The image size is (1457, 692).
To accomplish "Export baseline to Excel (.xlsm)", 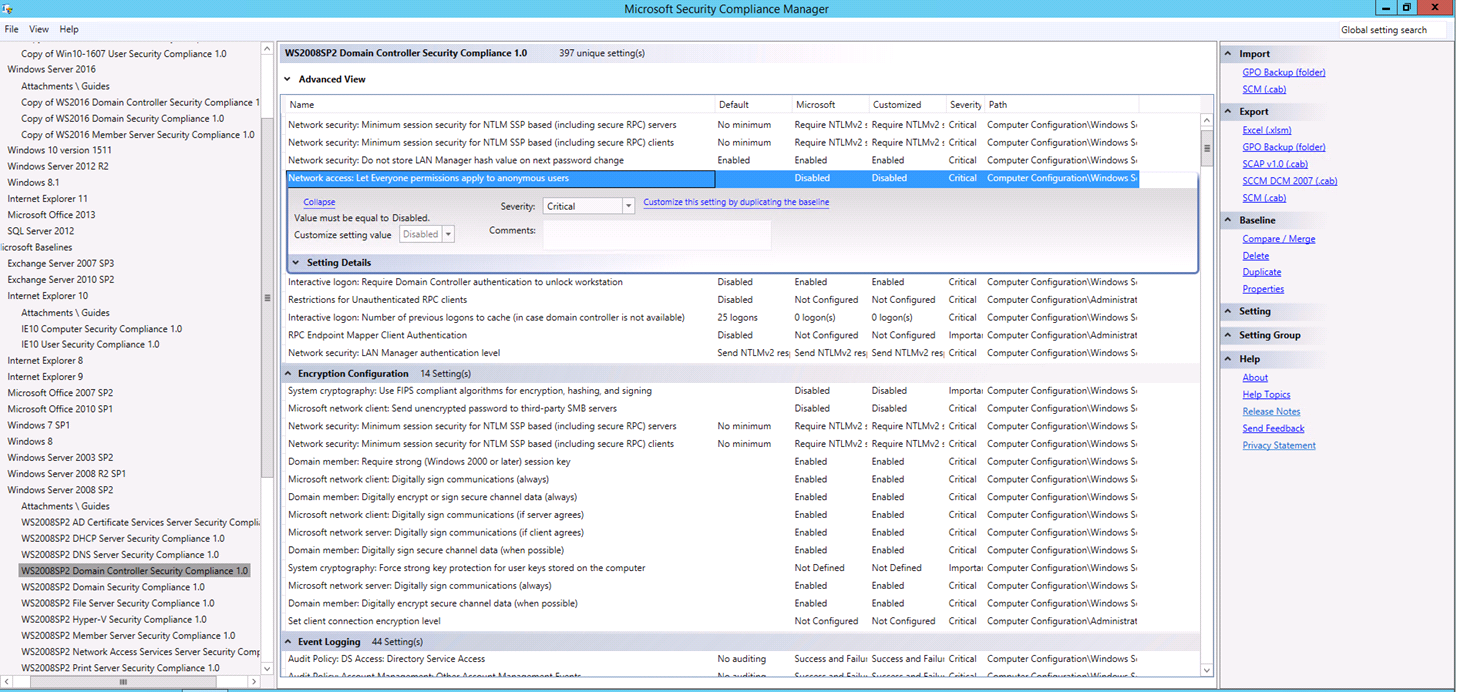I will [1267, 130].
